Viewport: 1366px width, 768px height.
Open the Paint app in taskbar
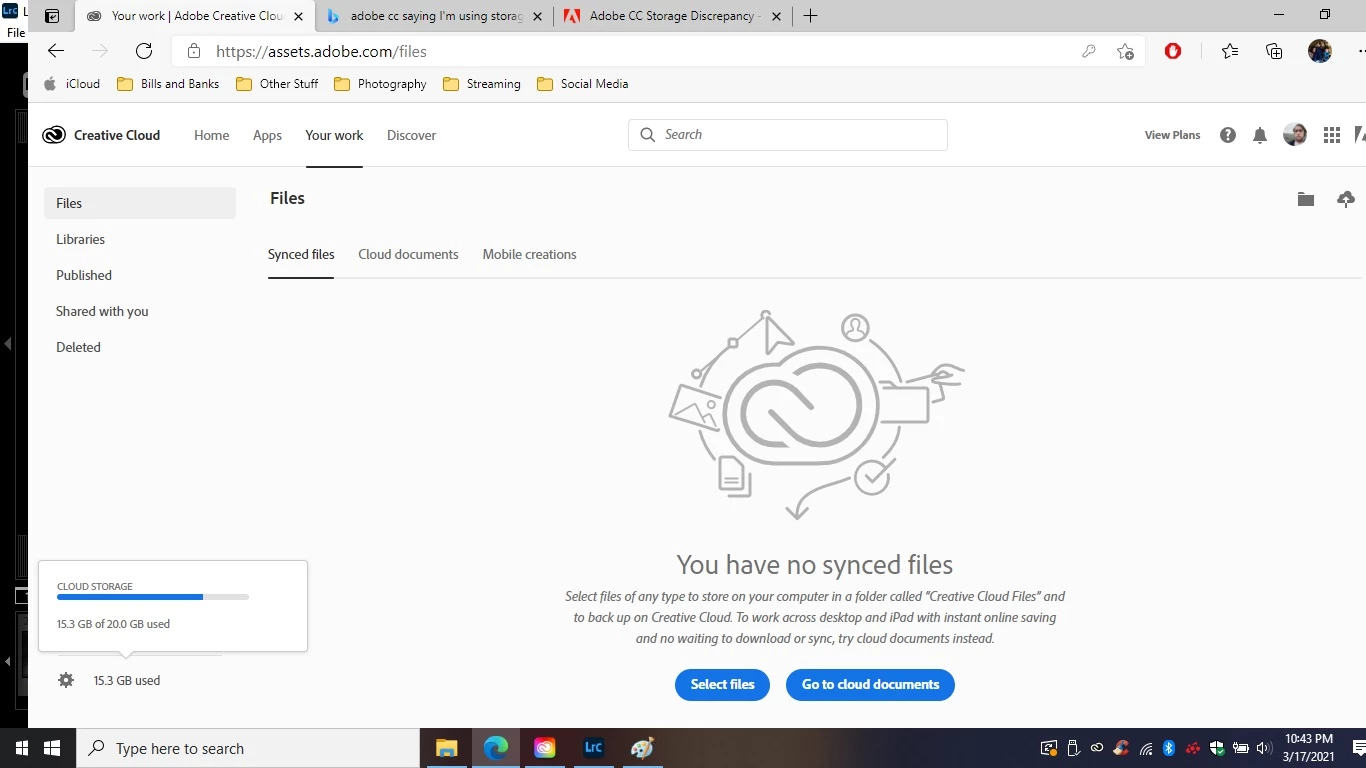643,748
